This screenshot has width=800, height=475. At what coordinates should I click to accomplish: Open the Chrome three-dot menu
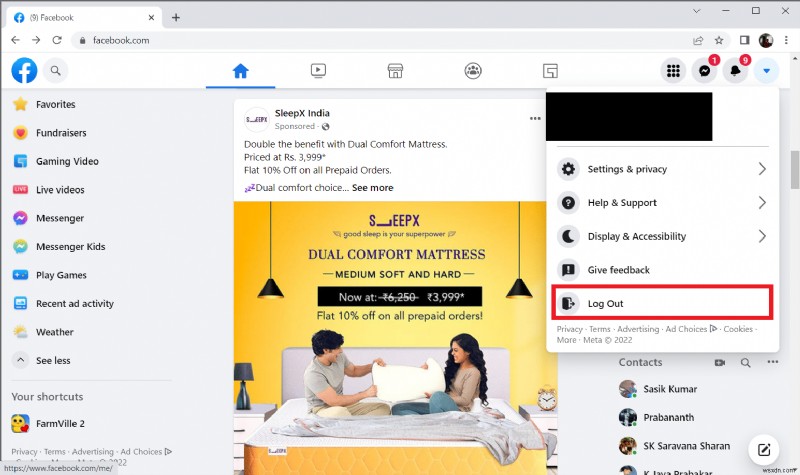coord(786,40)
